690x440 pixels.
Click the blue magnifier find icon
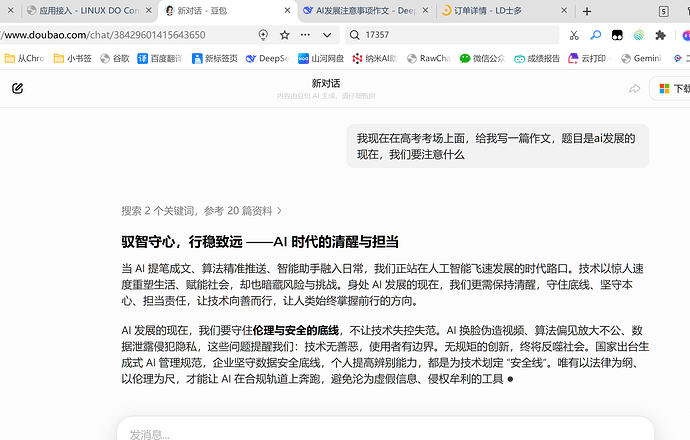point(595,35)
